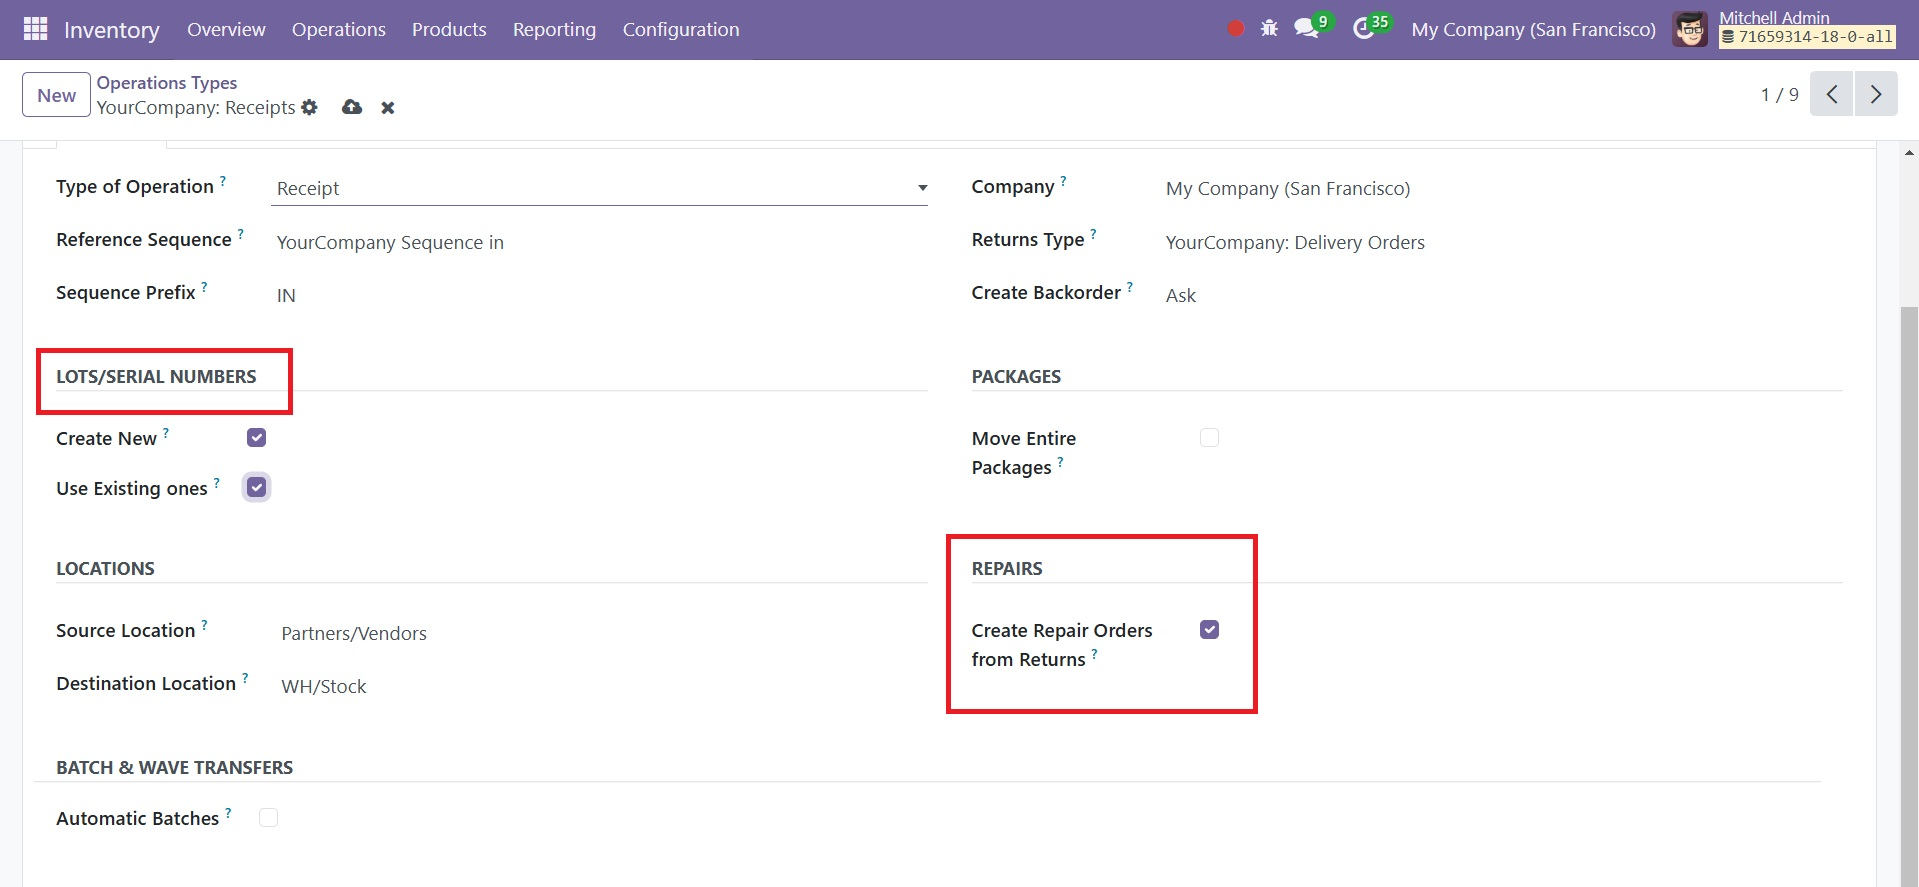Open the Products menu
This screenshot has width=1919, height=887.
pos(449,29)
